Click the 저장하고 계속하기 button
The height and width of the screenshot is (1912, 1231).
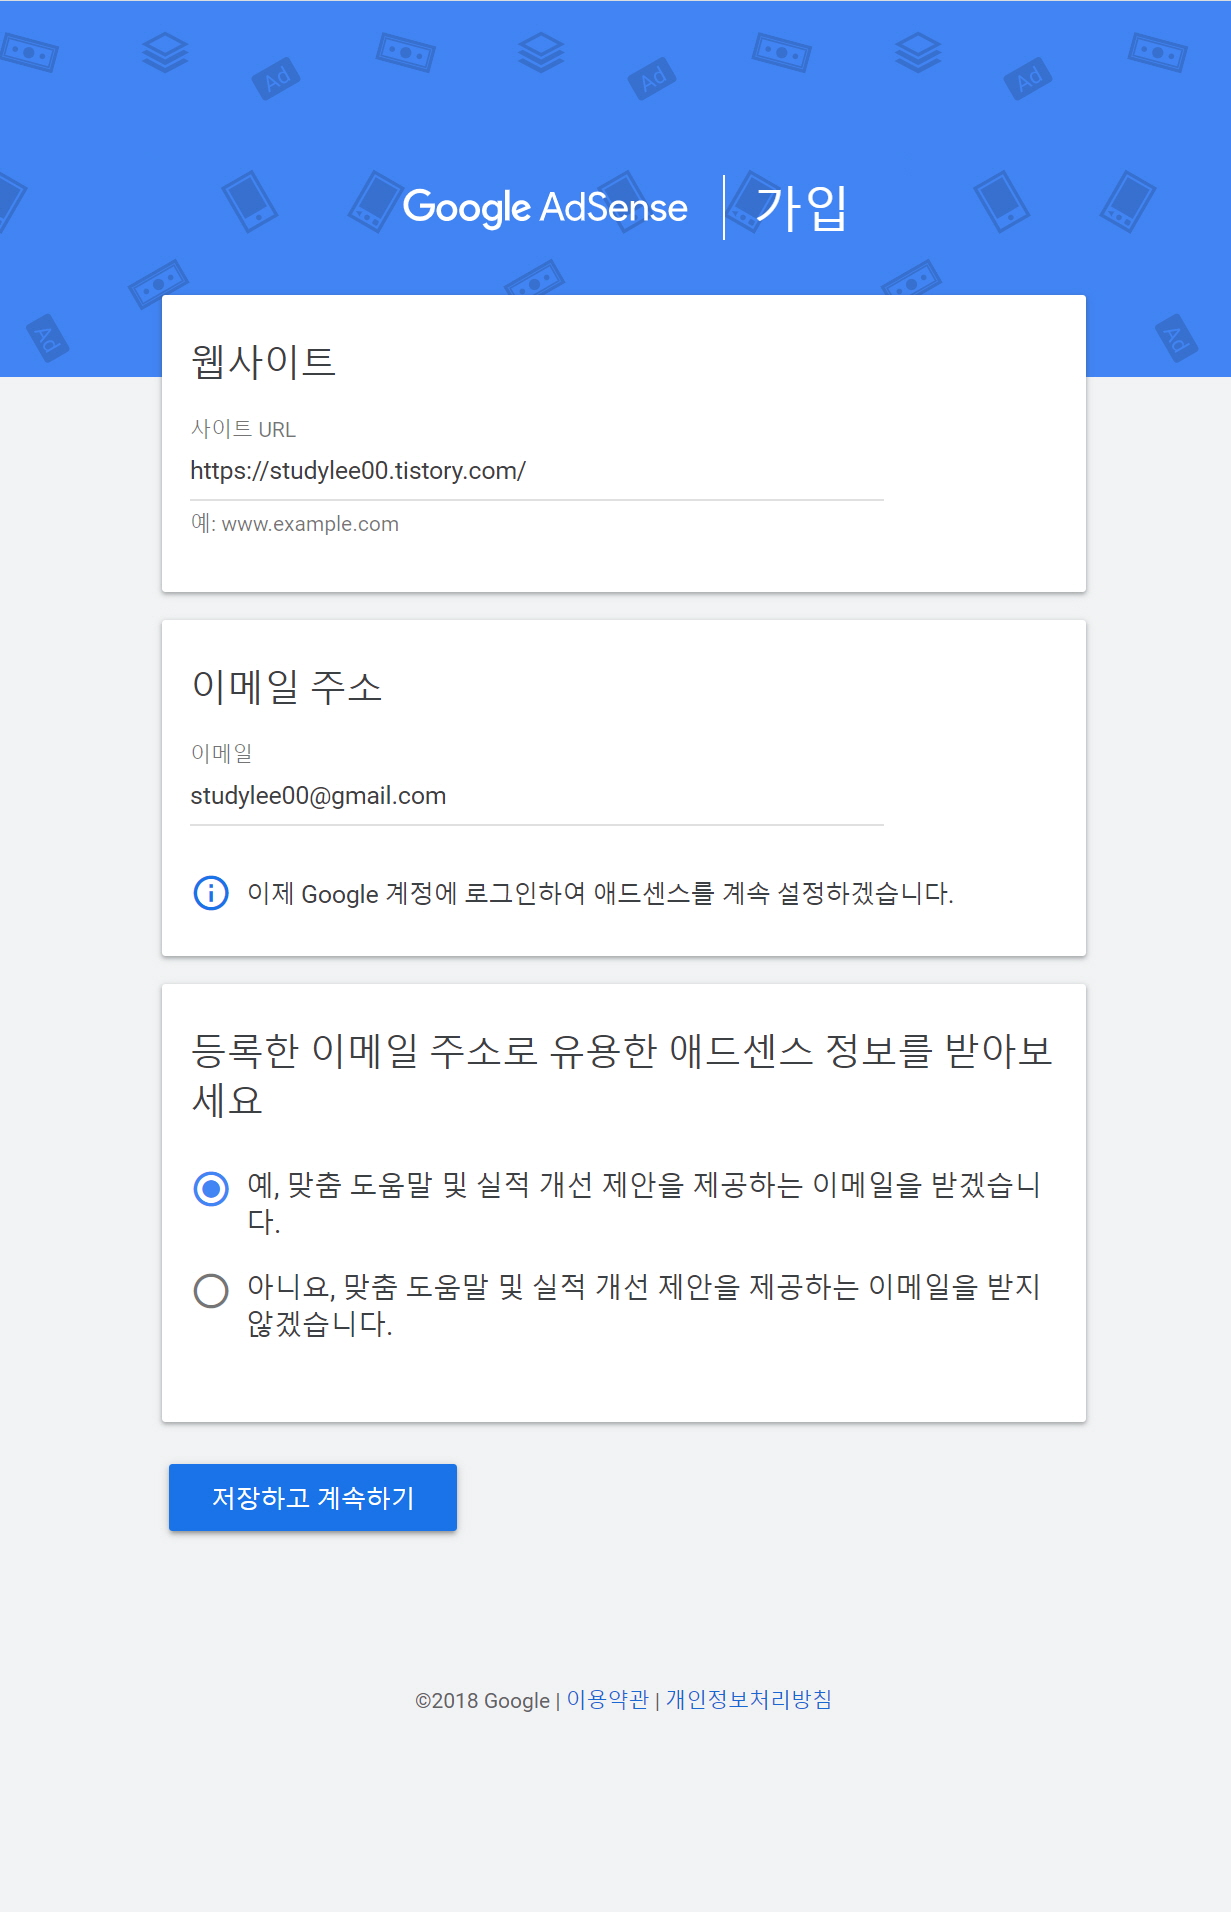pyautogui.click(x=313, y=1497)
